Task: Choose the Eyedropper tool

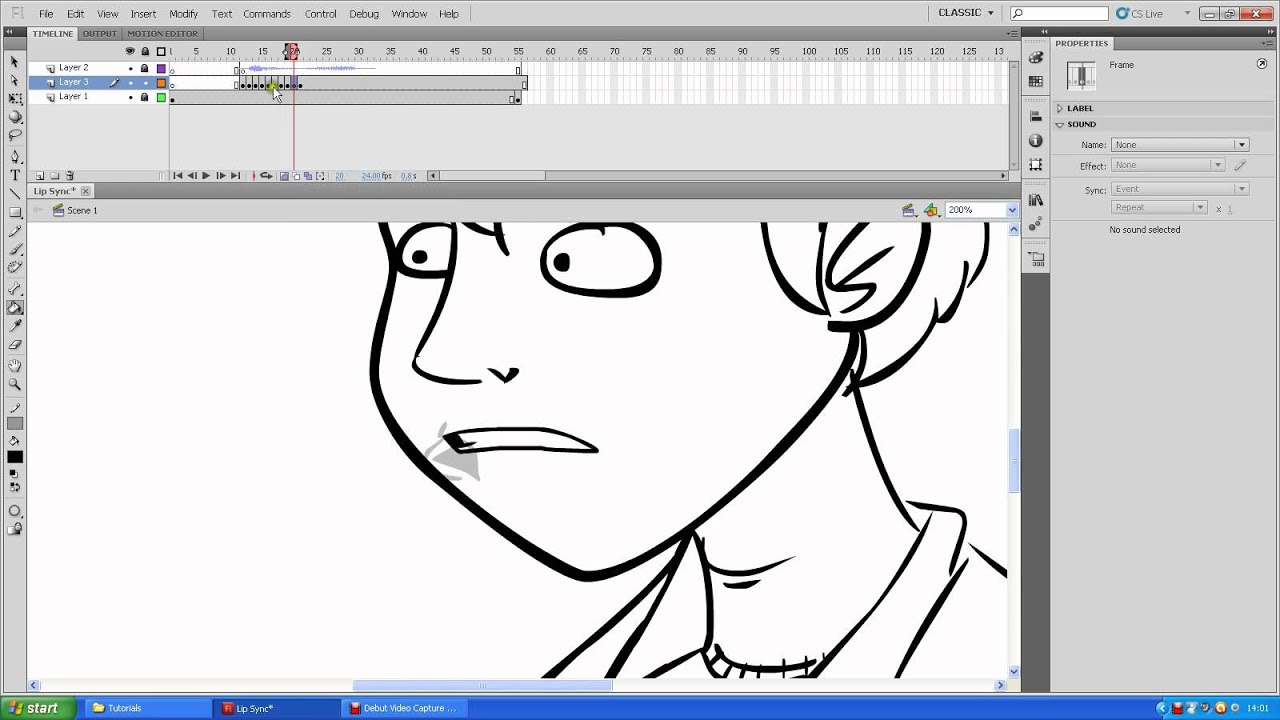Action: pos(15,326)
